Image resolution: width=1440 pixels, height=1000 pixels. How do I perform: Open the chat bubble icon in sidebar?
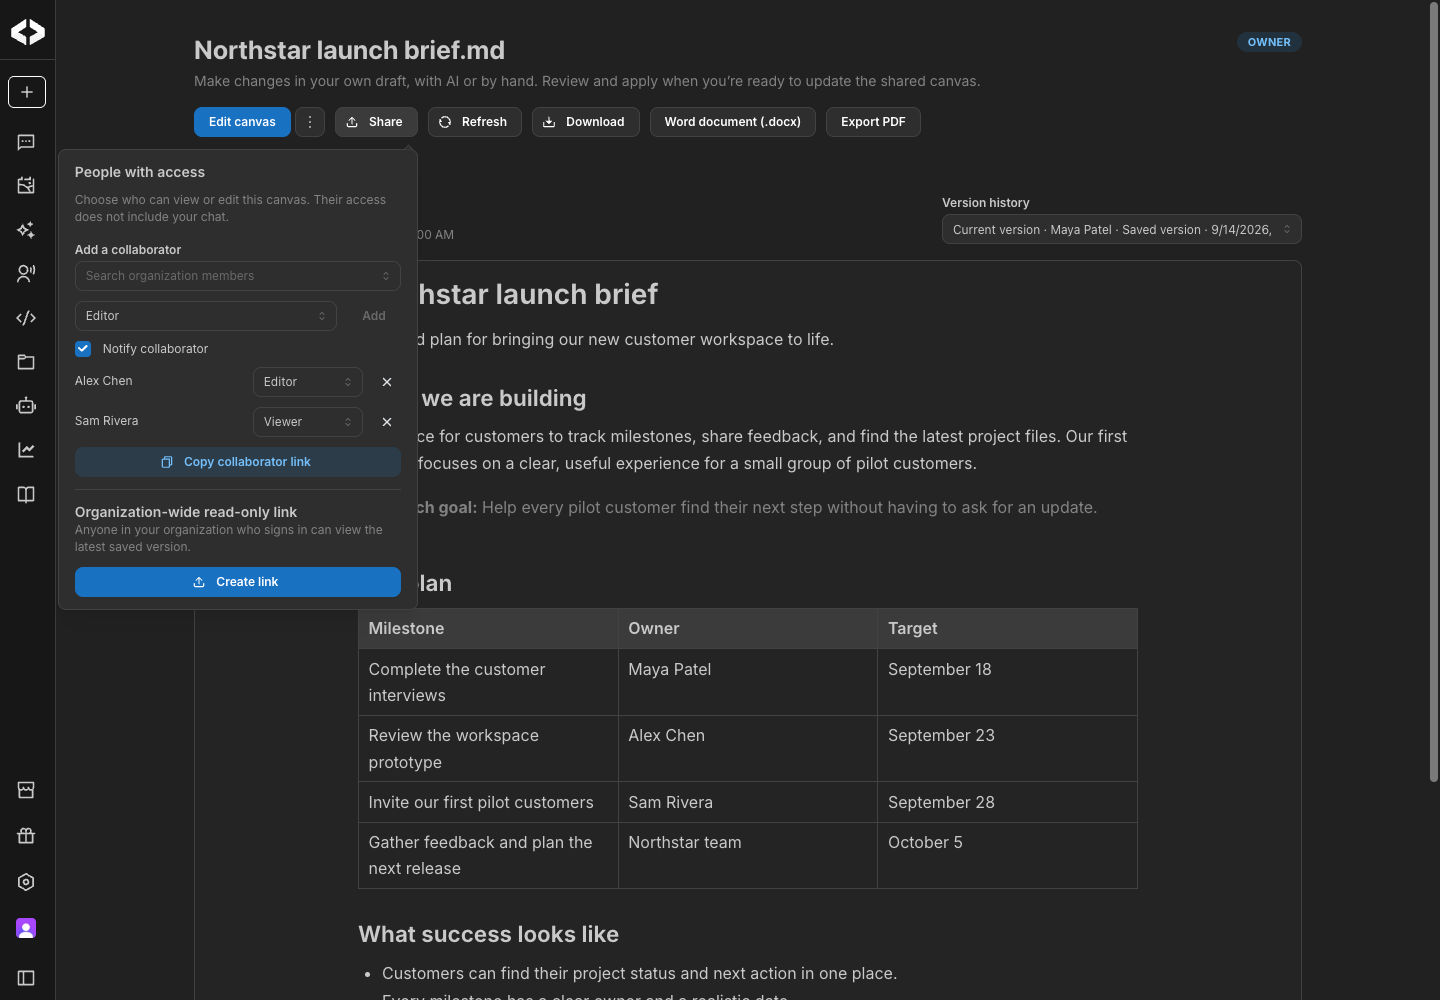tap(27, 142)
